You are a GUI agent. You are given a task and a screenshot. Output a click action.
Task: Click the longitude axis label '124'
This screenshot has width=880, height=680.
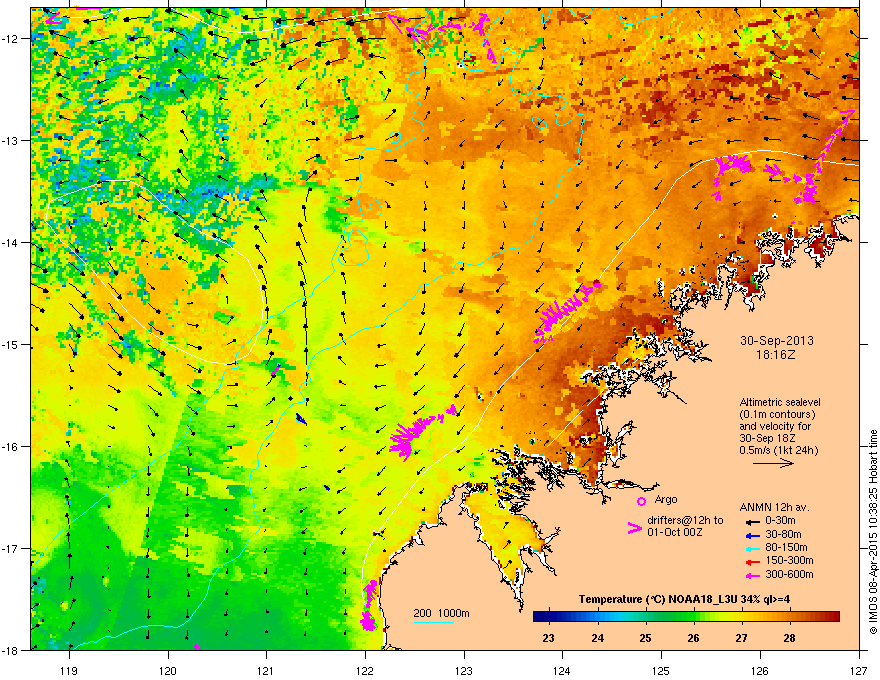click(x=562, y=670)
